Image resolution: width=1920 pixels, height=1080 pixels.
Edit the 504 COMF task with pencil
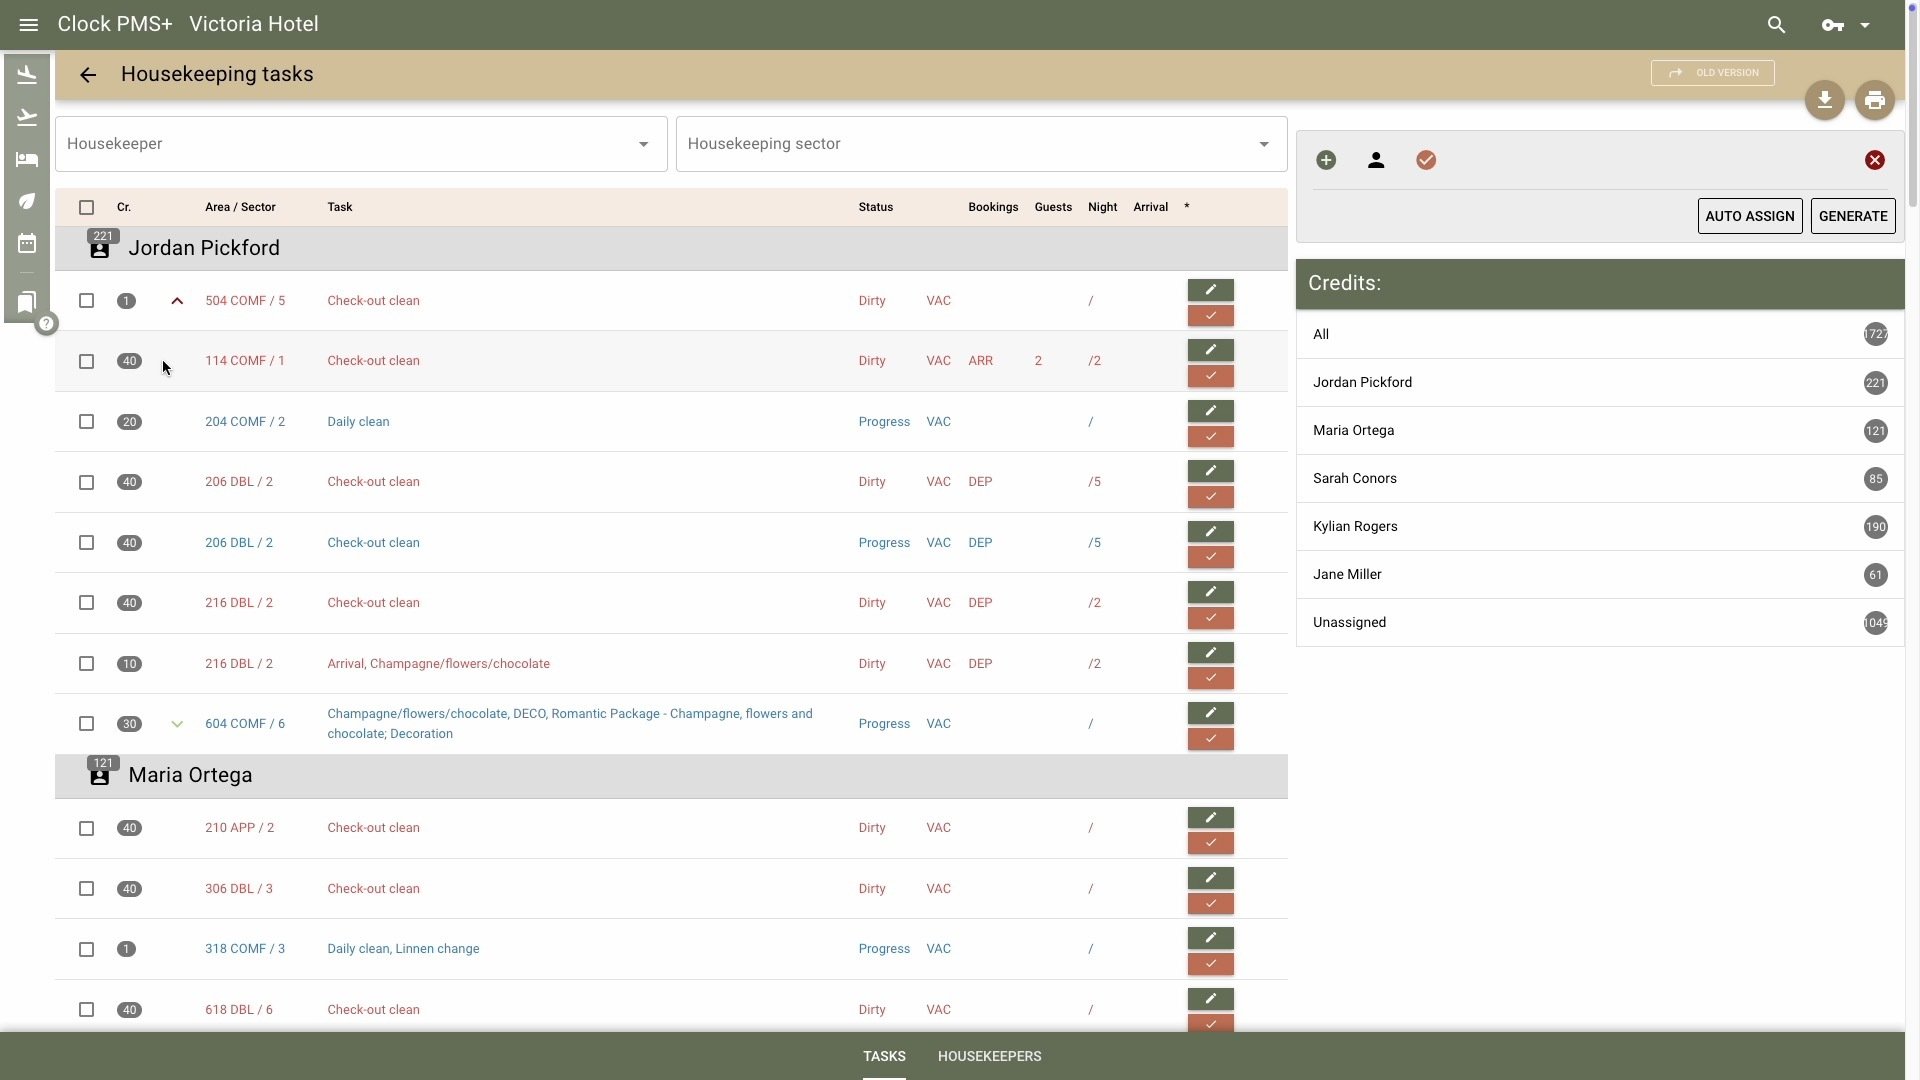coord(1210,290)
